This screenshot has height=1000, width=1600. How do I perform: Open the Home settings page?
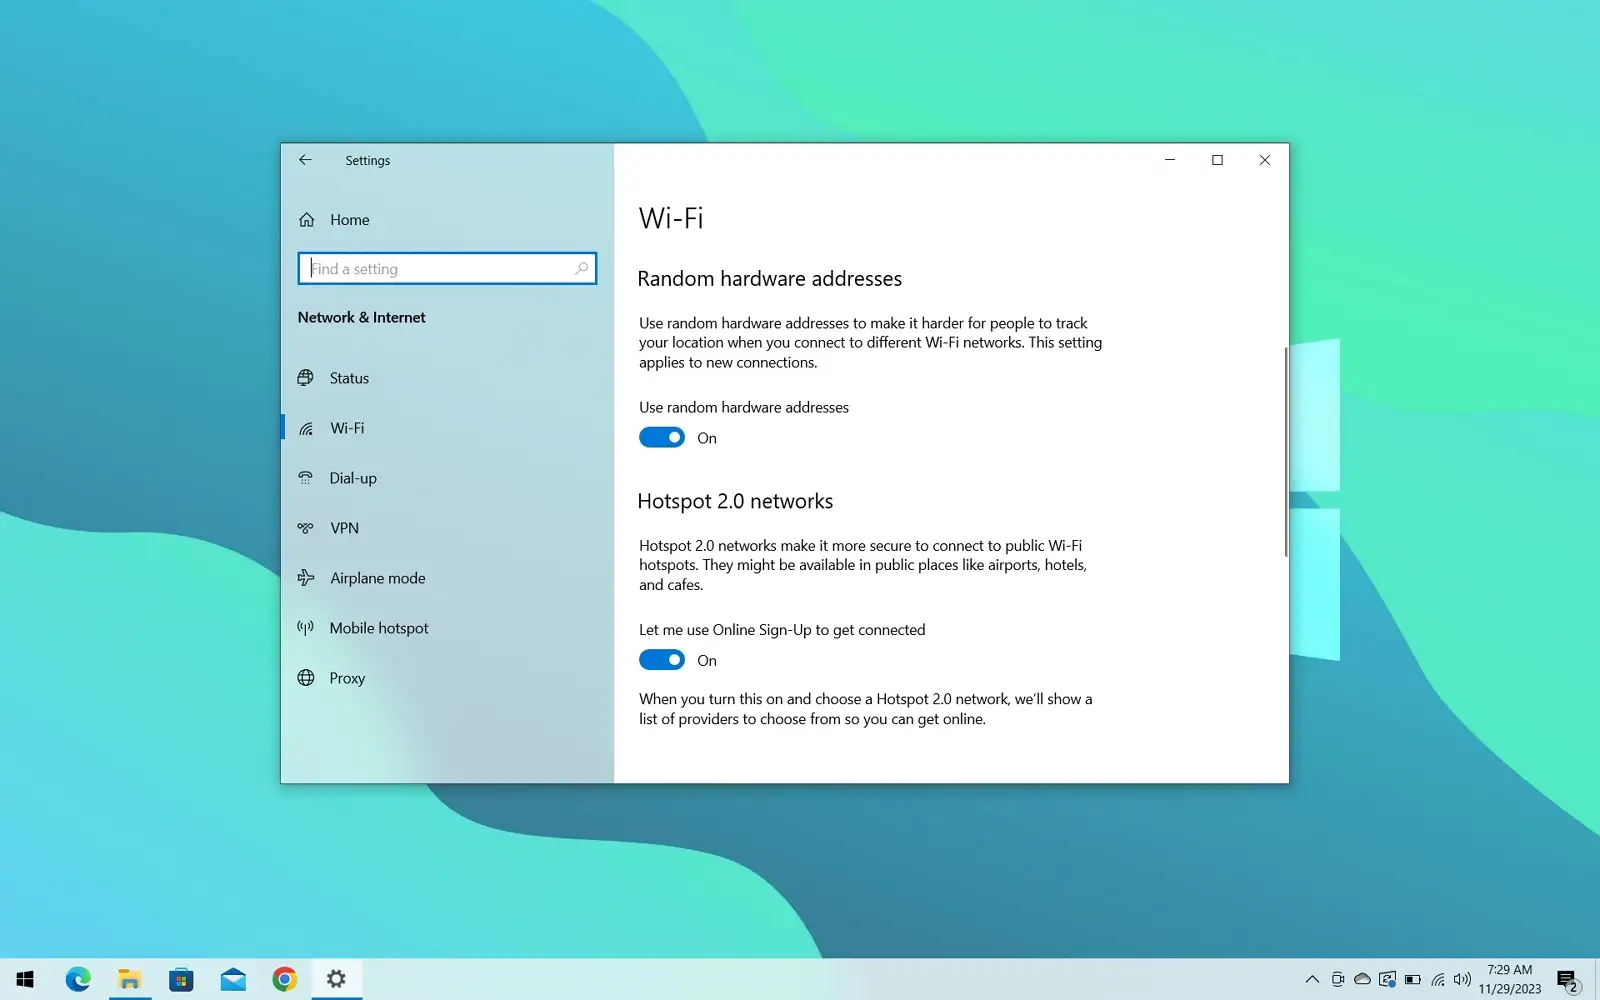pyautogui.click(x=349, y=219)
